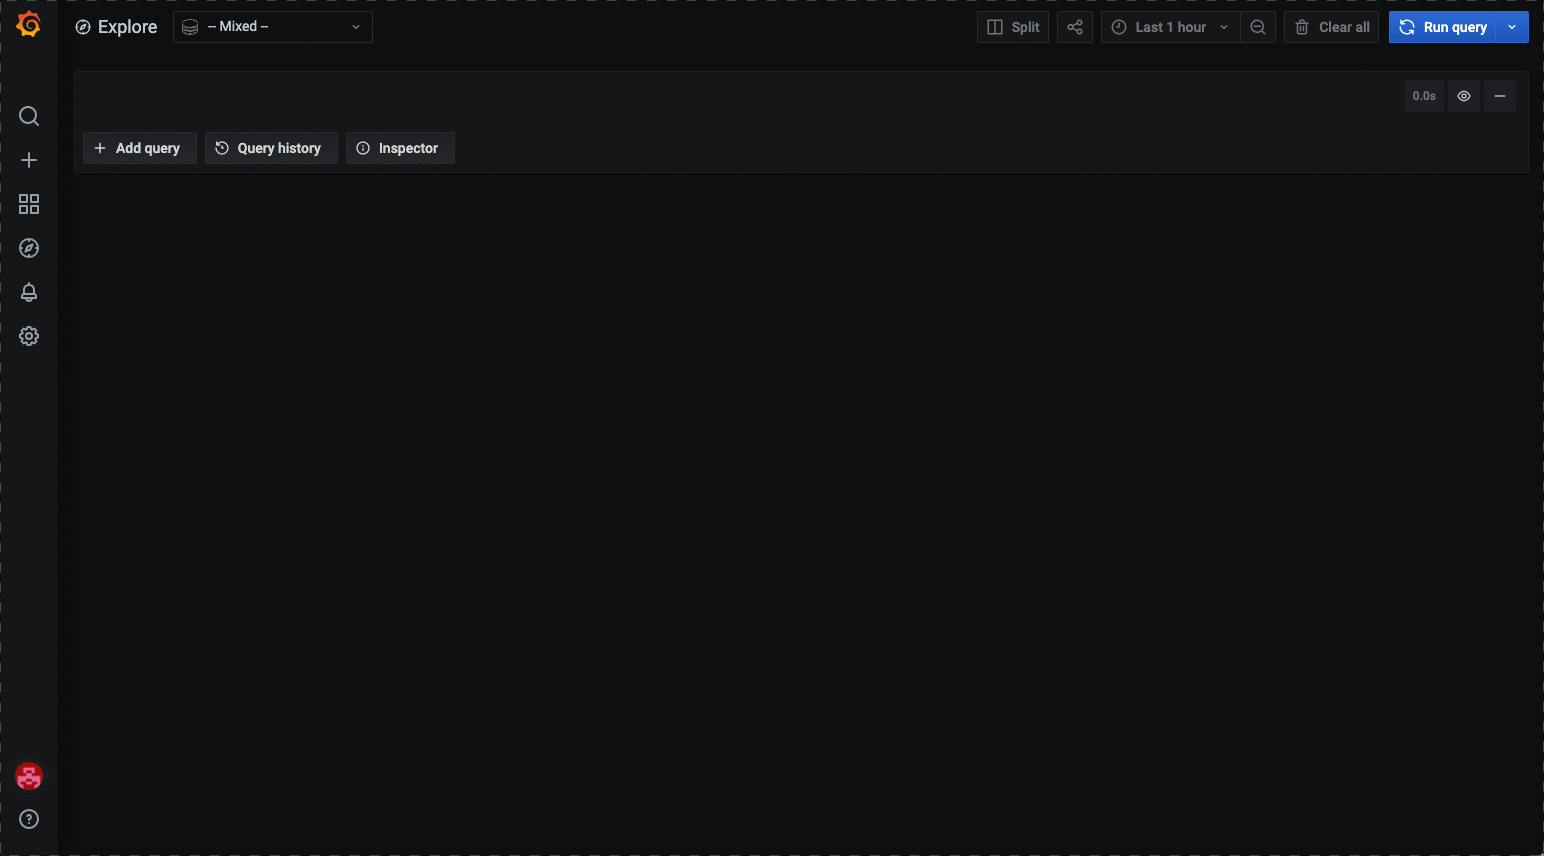This screenshot has height=856, width=1544.
Task: Toggle query visibility eye icon
Action: (x=1464, y=96)
